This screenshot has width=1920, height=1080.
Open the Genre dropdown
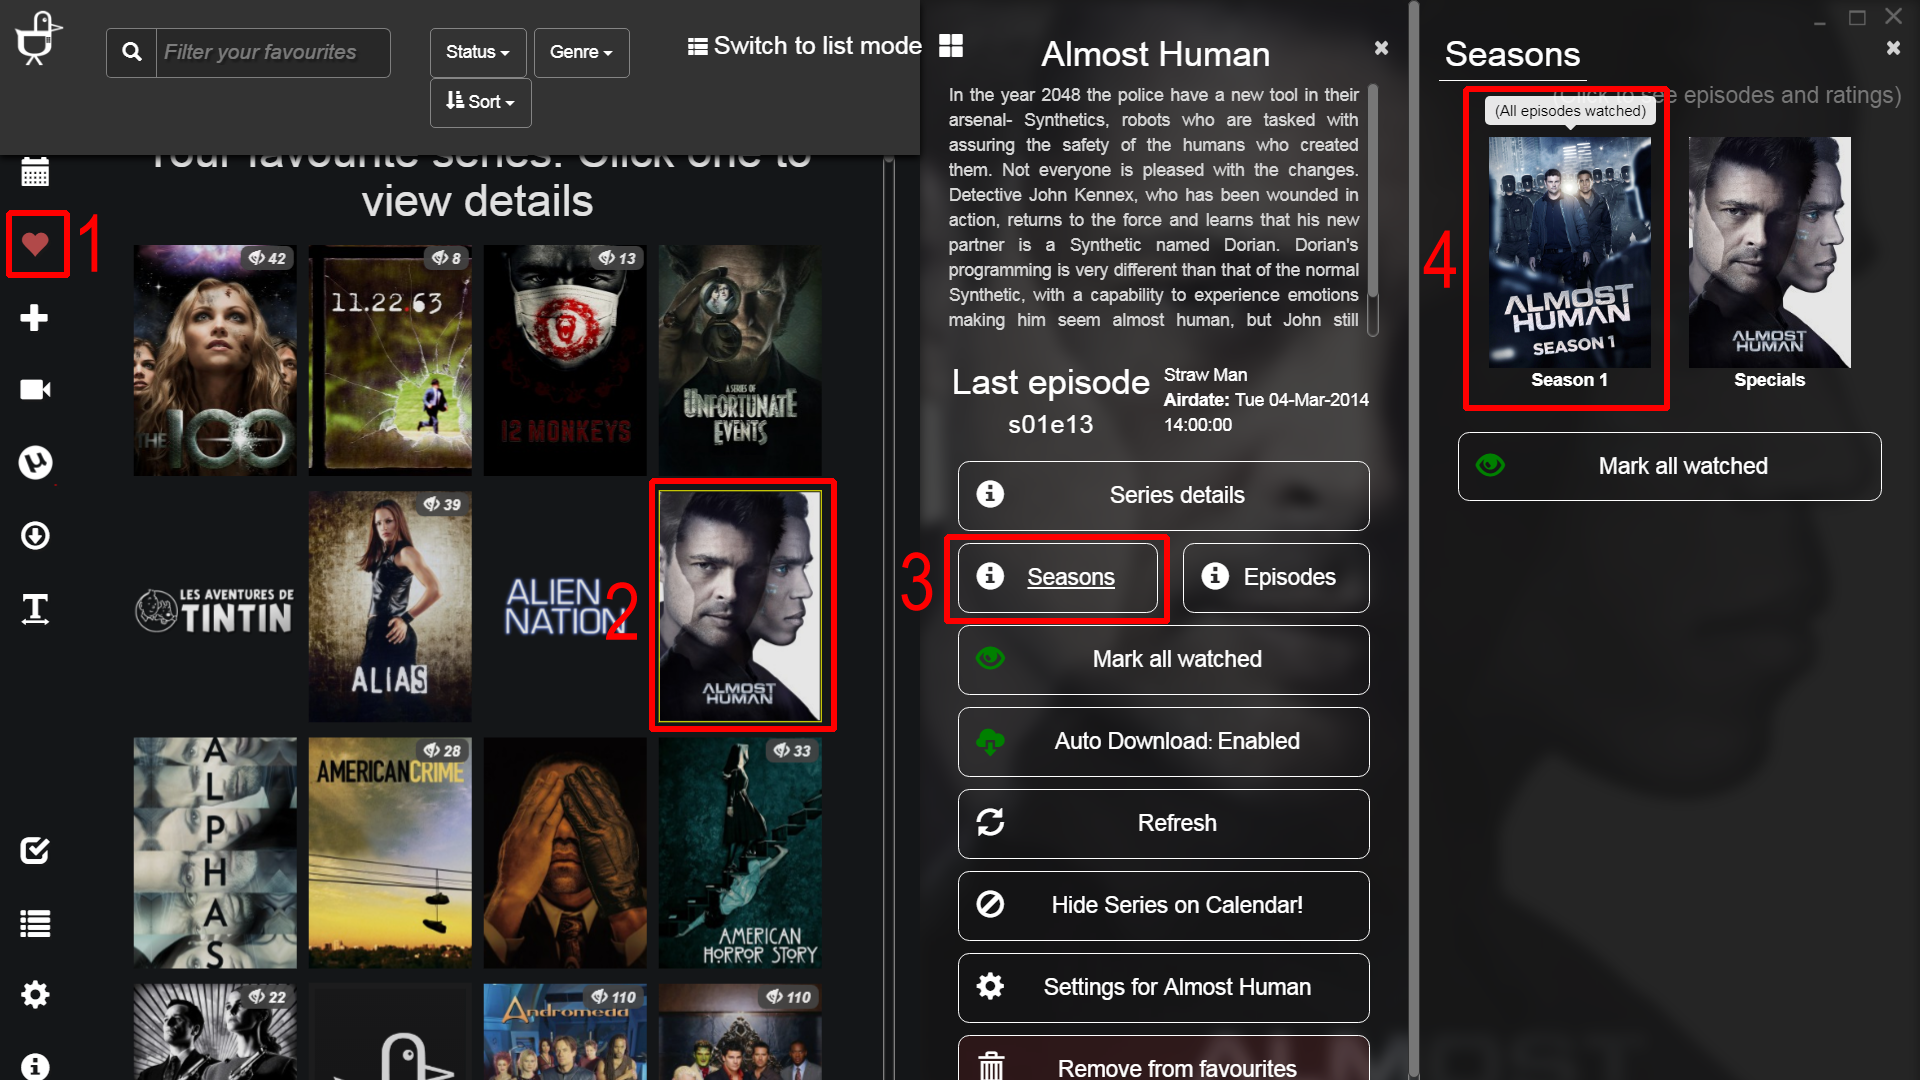coord(581,52)
